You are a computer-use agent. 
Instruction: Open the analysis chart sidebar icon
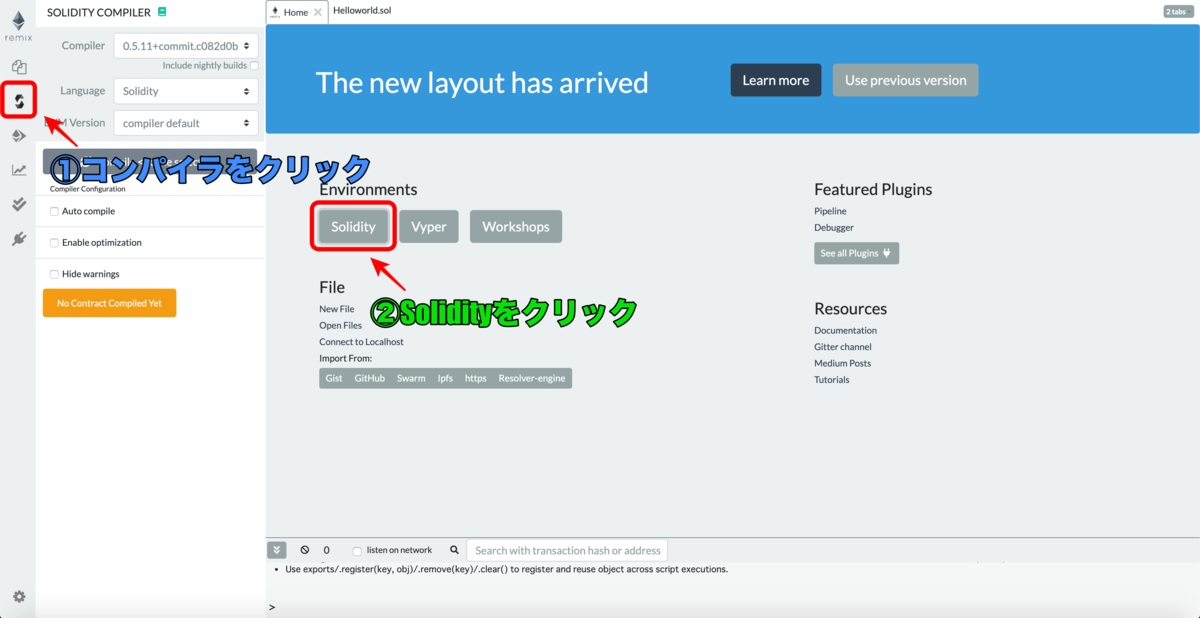pyautogui.click(x=19, y=170)
